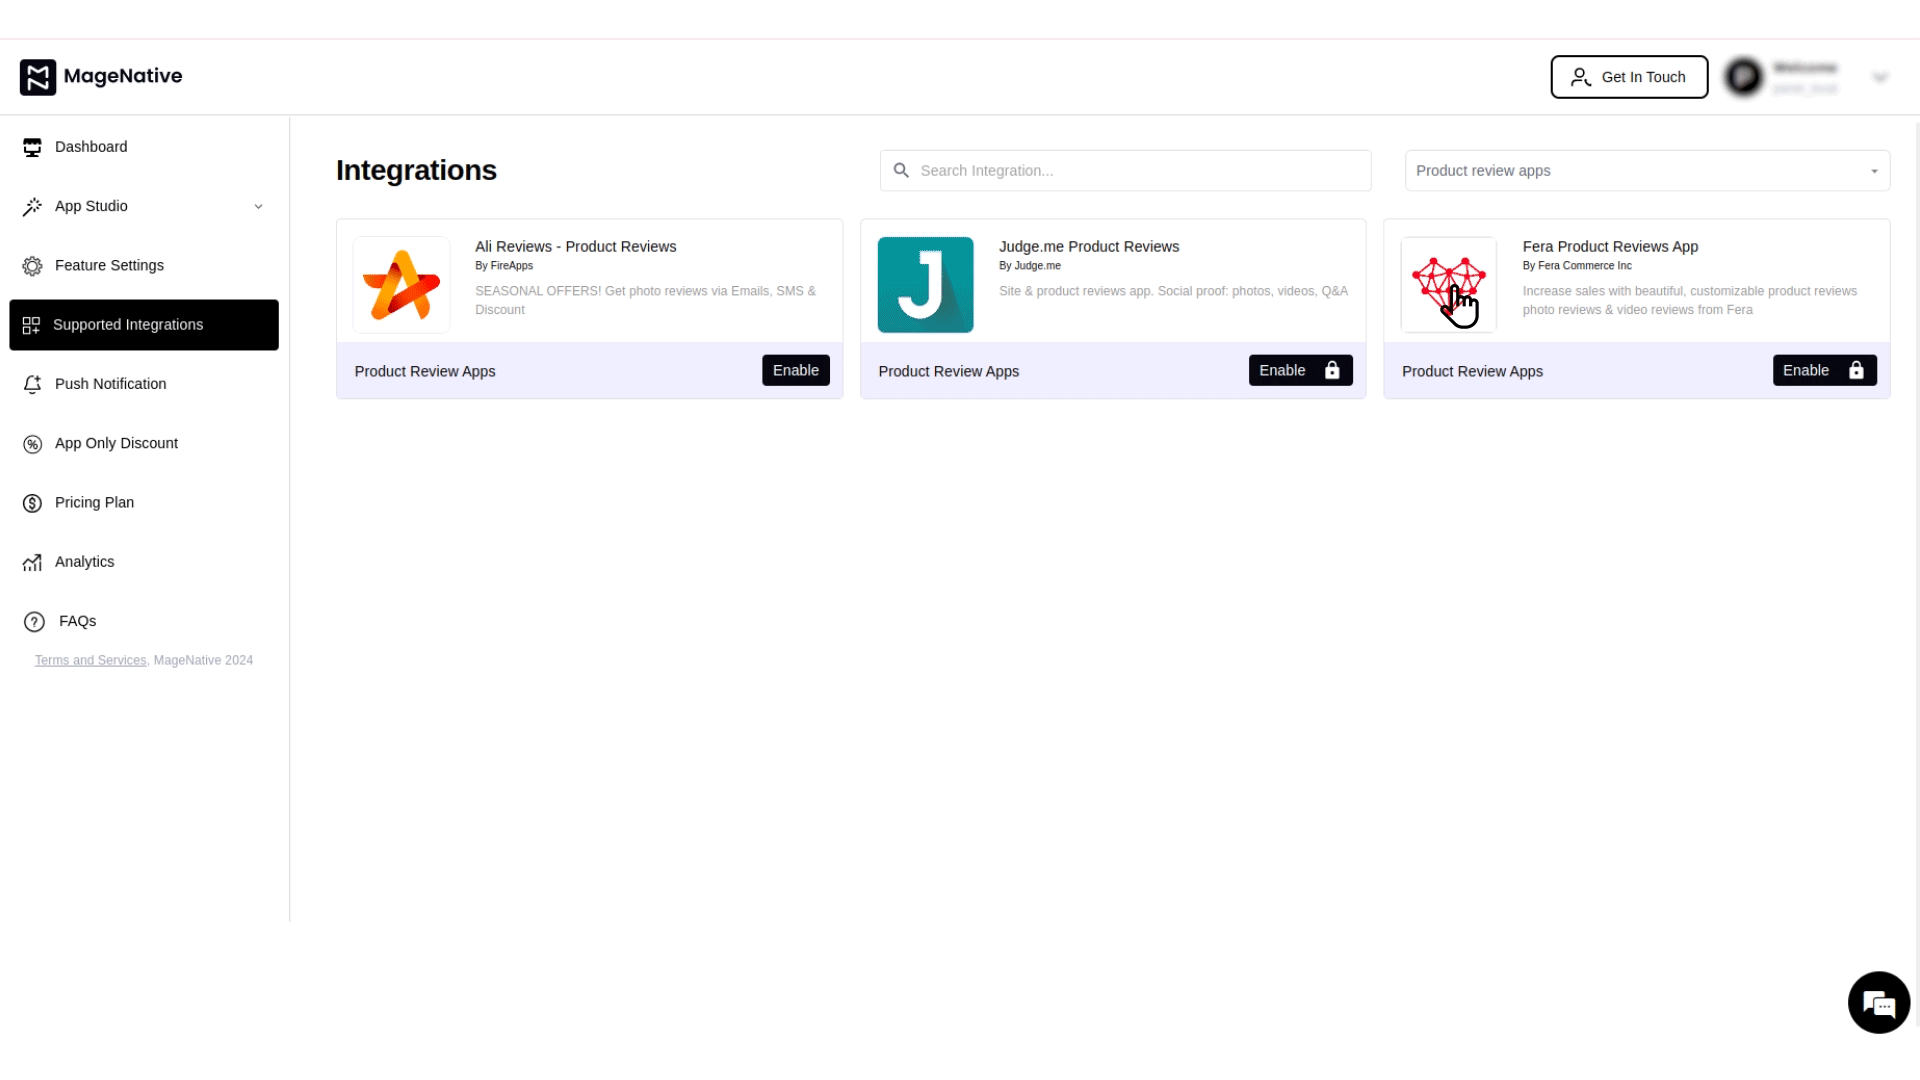This screenshot has width=1920, height=1080.
Task: Enable the locked Judge.me integration
Action: 1299,371
